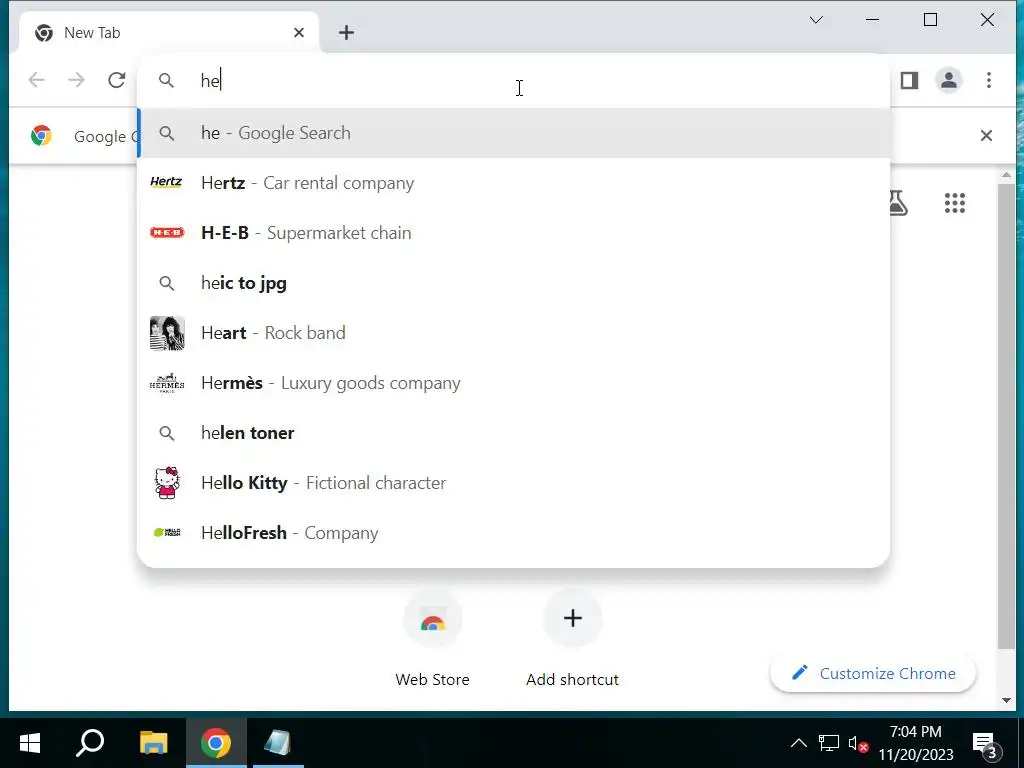Click the search magnifier in address bar

[167, 80]
